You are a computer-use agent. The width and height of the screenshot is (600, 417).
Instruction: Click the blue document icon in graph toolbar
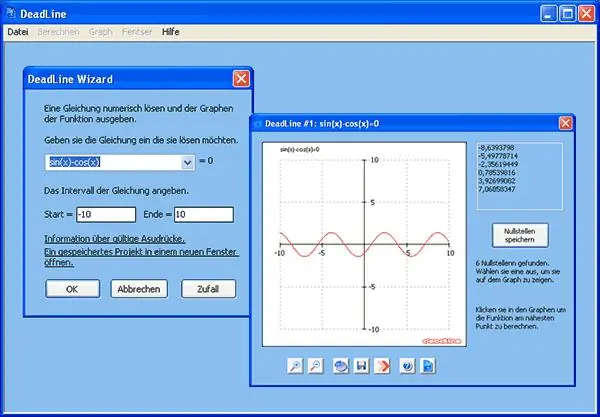click(428, 366)
